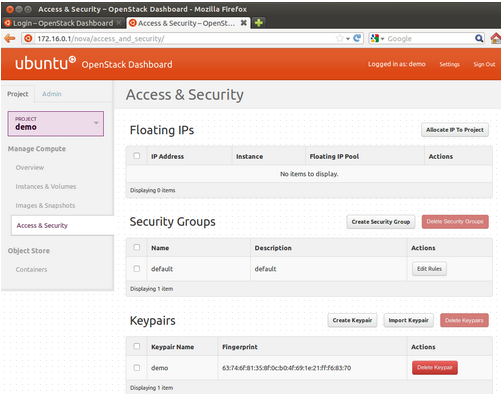Click the Firefox home icon

495,38
